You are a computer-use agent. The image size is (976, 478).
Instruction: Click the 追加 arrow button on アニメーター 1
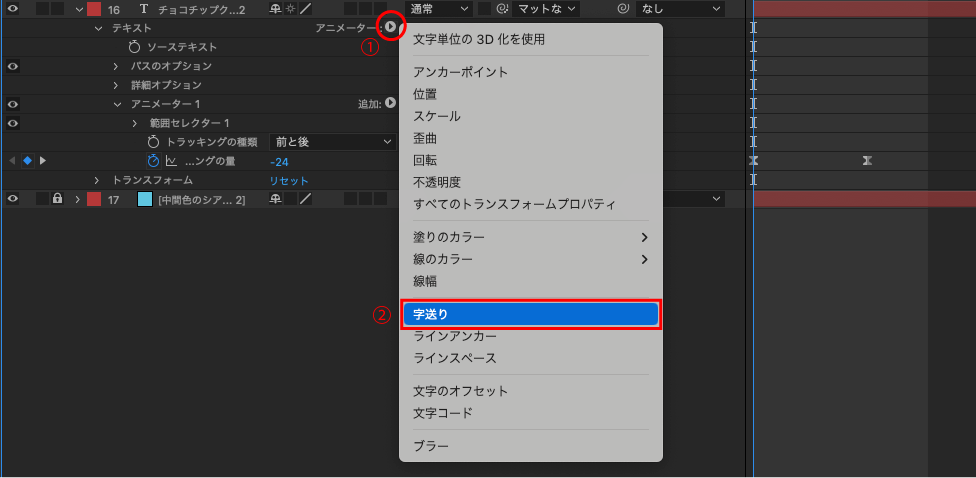pos(390,103)
